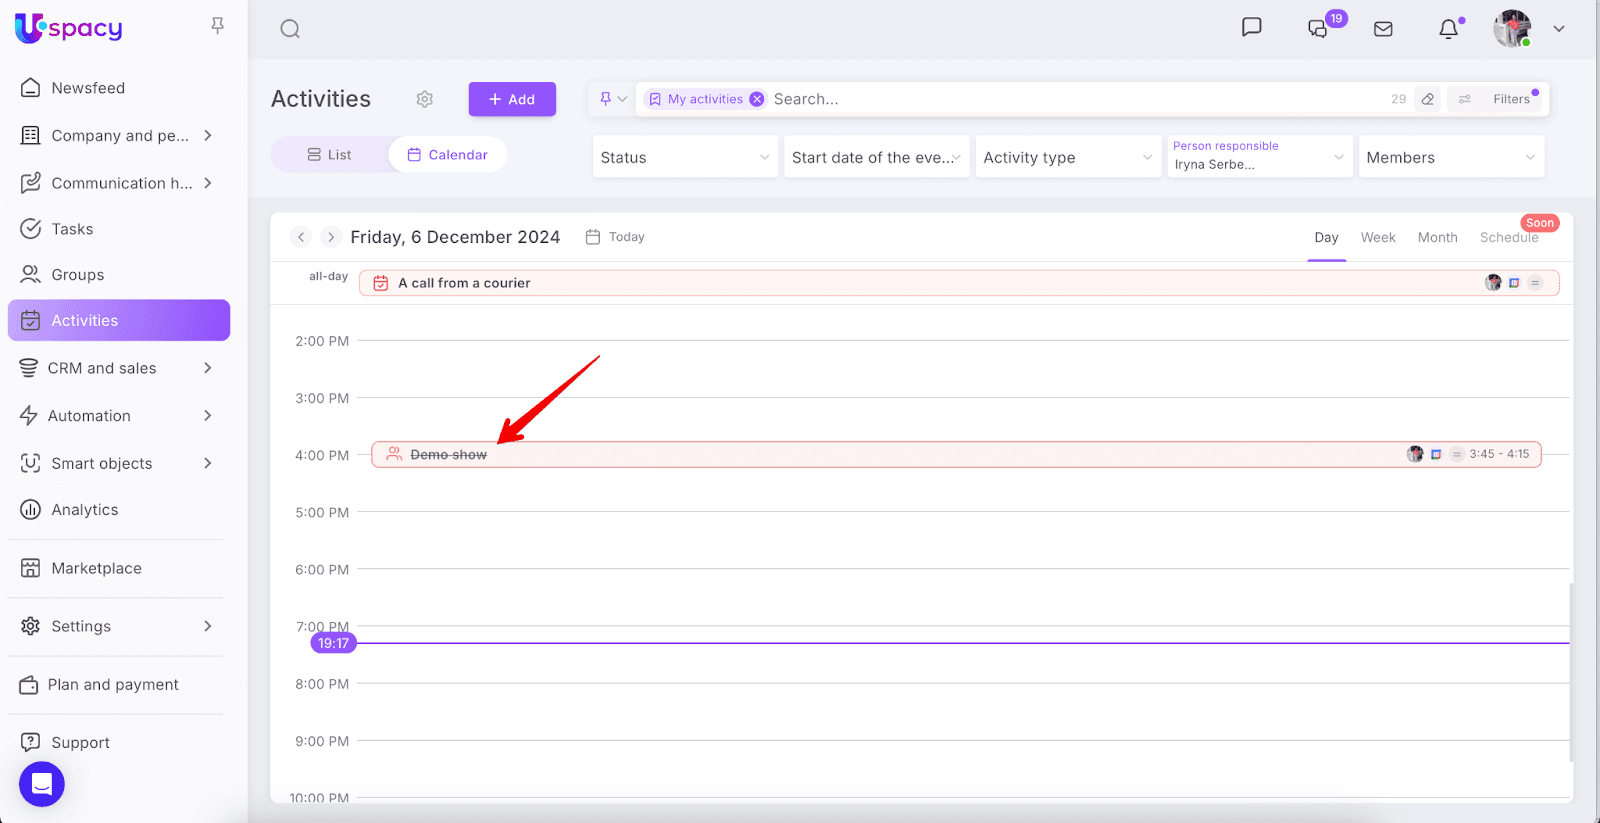Switch to Month tab
1600x823 pixels.
click(x=1437, y=237)
